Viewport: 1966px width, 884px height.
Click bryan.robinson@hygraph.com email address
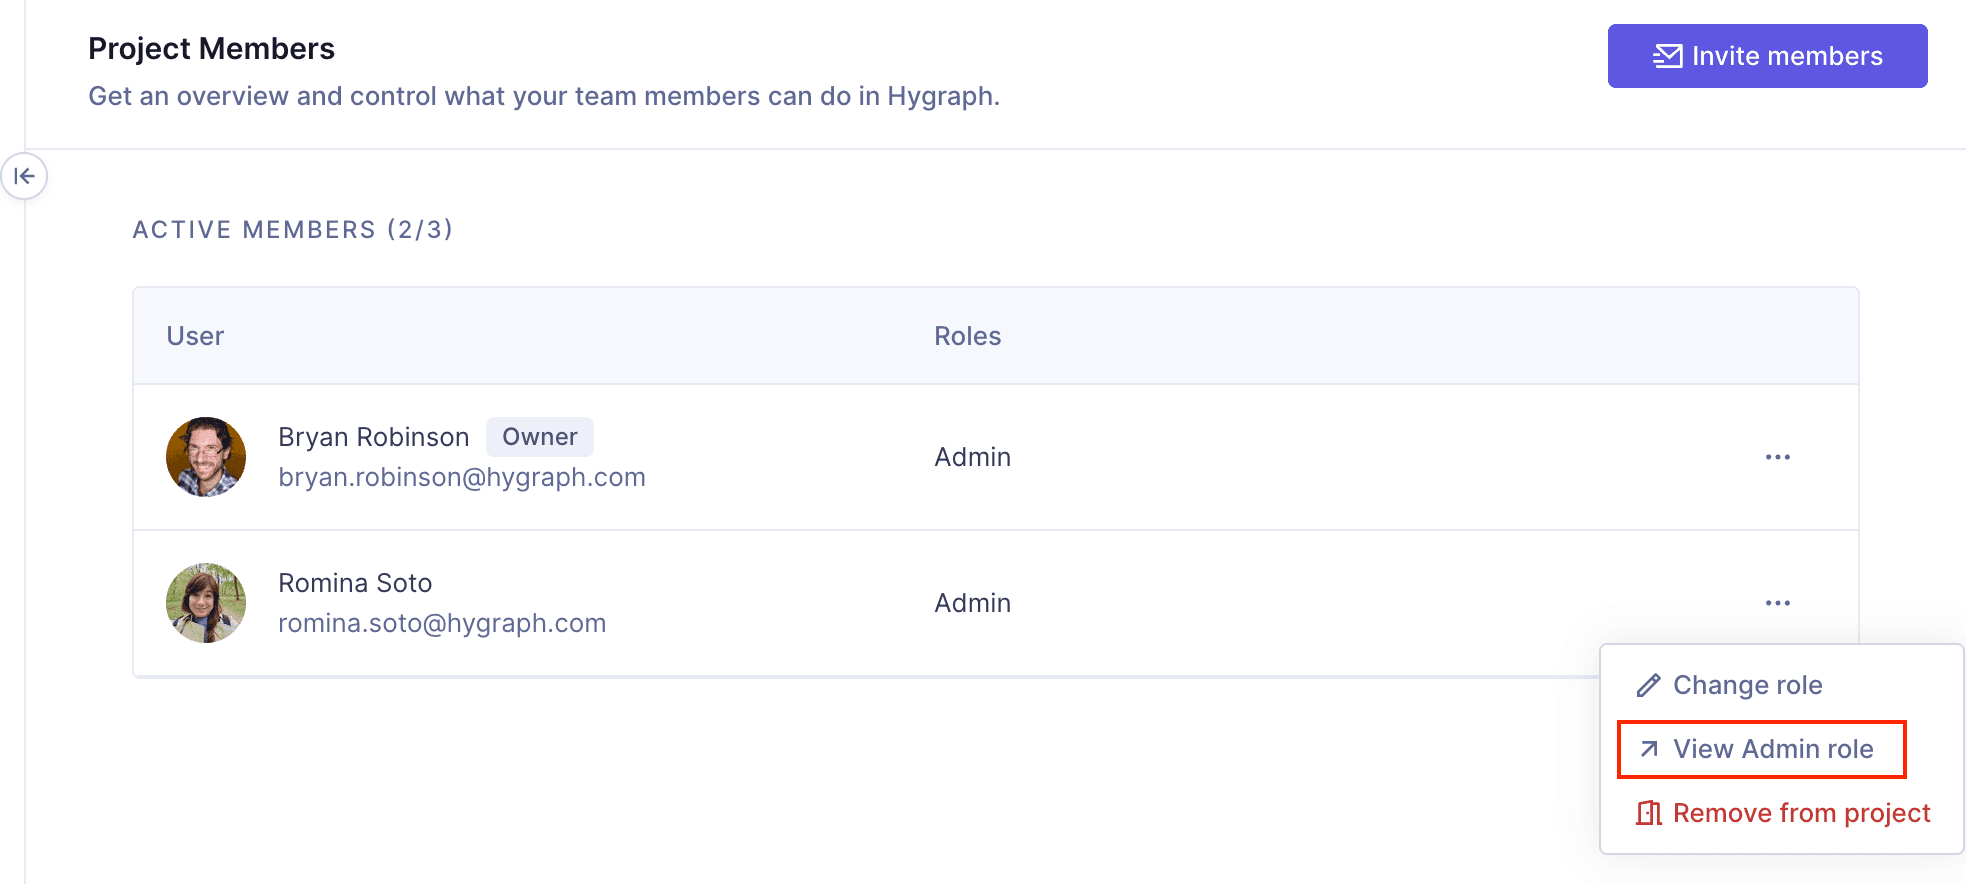click(x=462, y=477)
